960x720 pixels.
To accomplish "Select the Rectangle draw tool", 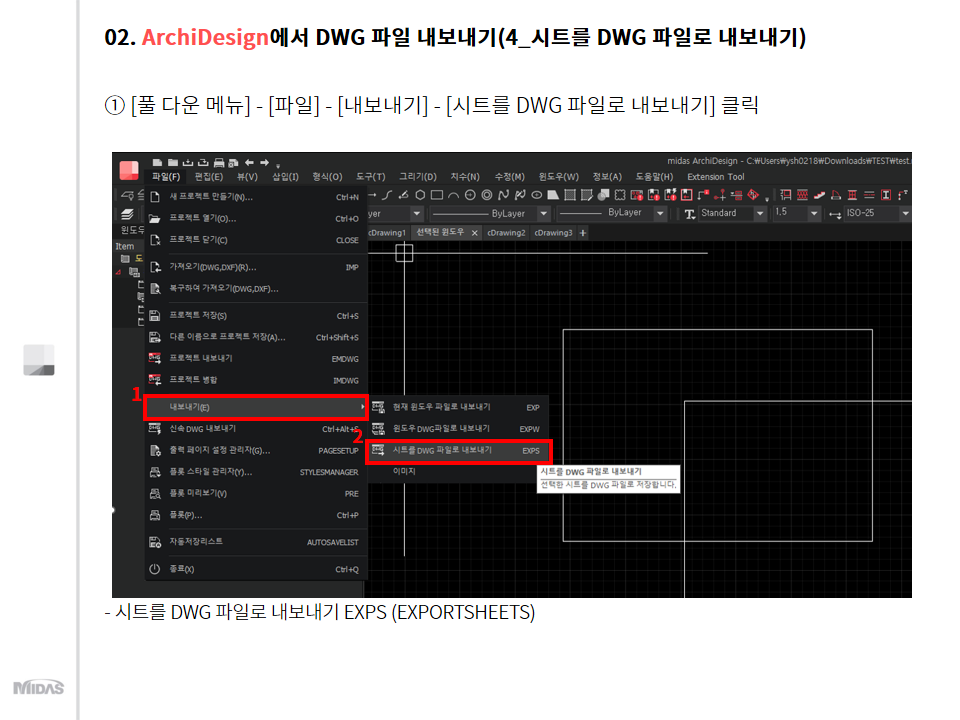I will 437,195.
